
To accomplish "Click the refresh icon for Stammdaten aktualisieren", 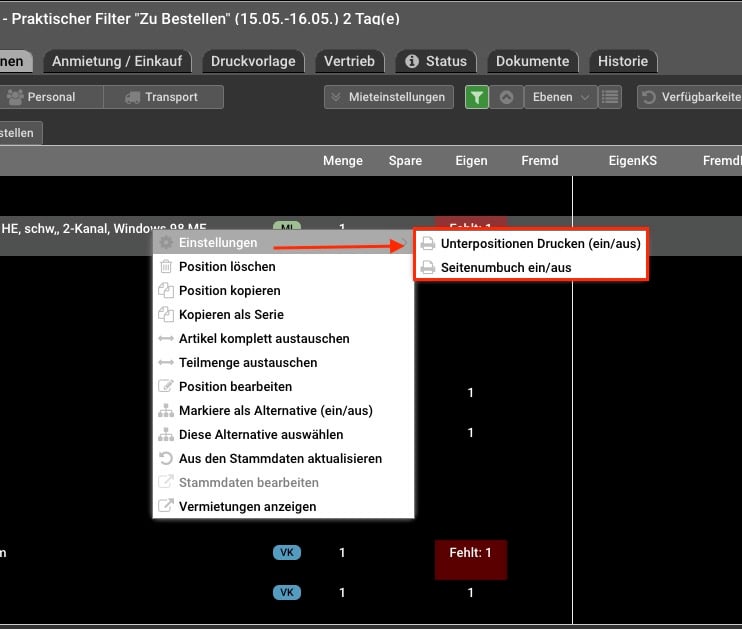I will pos(166,459).
